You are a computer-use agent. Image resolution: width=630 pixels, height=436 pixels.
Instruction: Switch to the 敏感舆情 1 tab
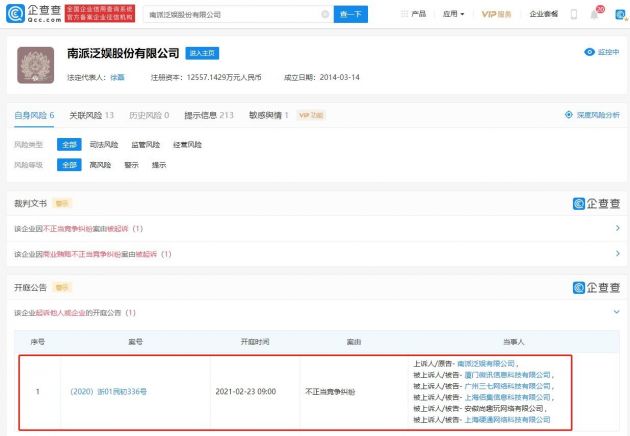pos(269,116)
